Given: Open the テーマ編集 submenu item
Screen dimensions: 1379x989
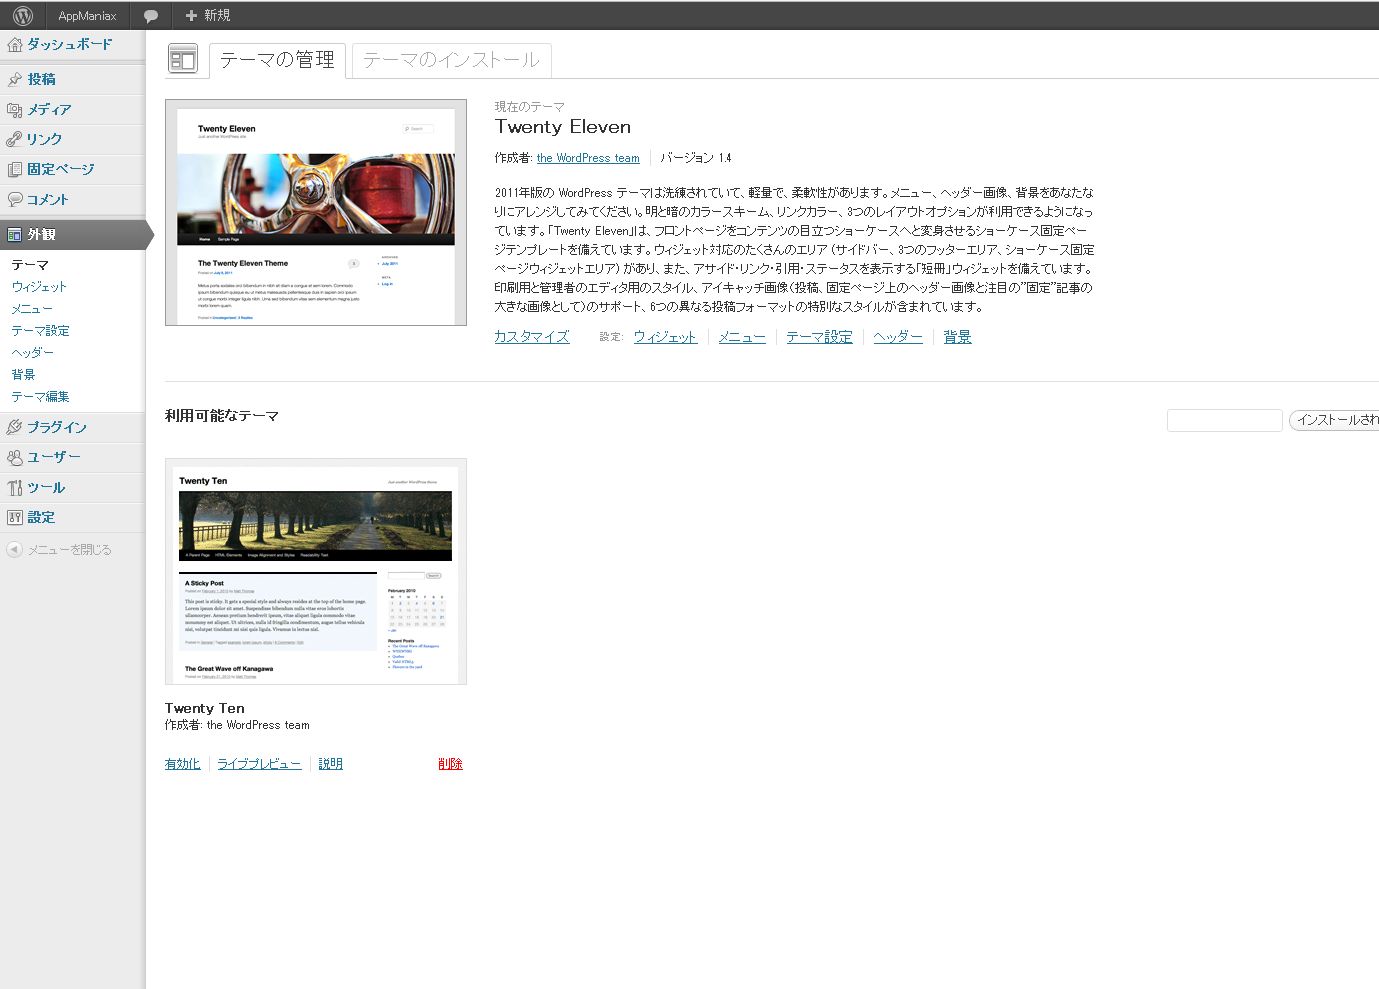Looking at the screenshot, I should pyautogui.click(x=40, y=397).
